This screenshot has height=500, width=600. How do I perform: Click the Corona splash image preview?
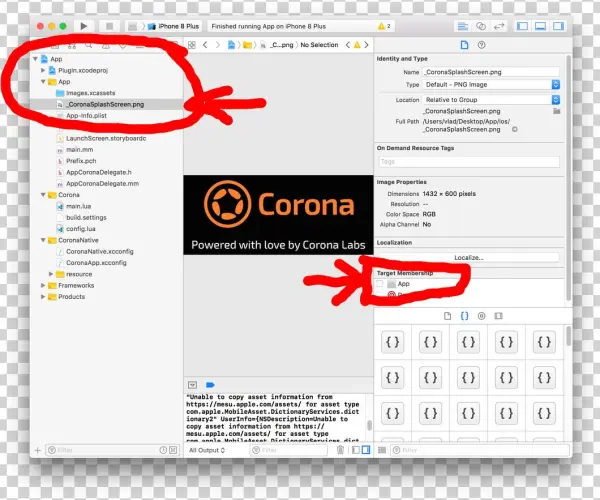[x=278, y=215]
